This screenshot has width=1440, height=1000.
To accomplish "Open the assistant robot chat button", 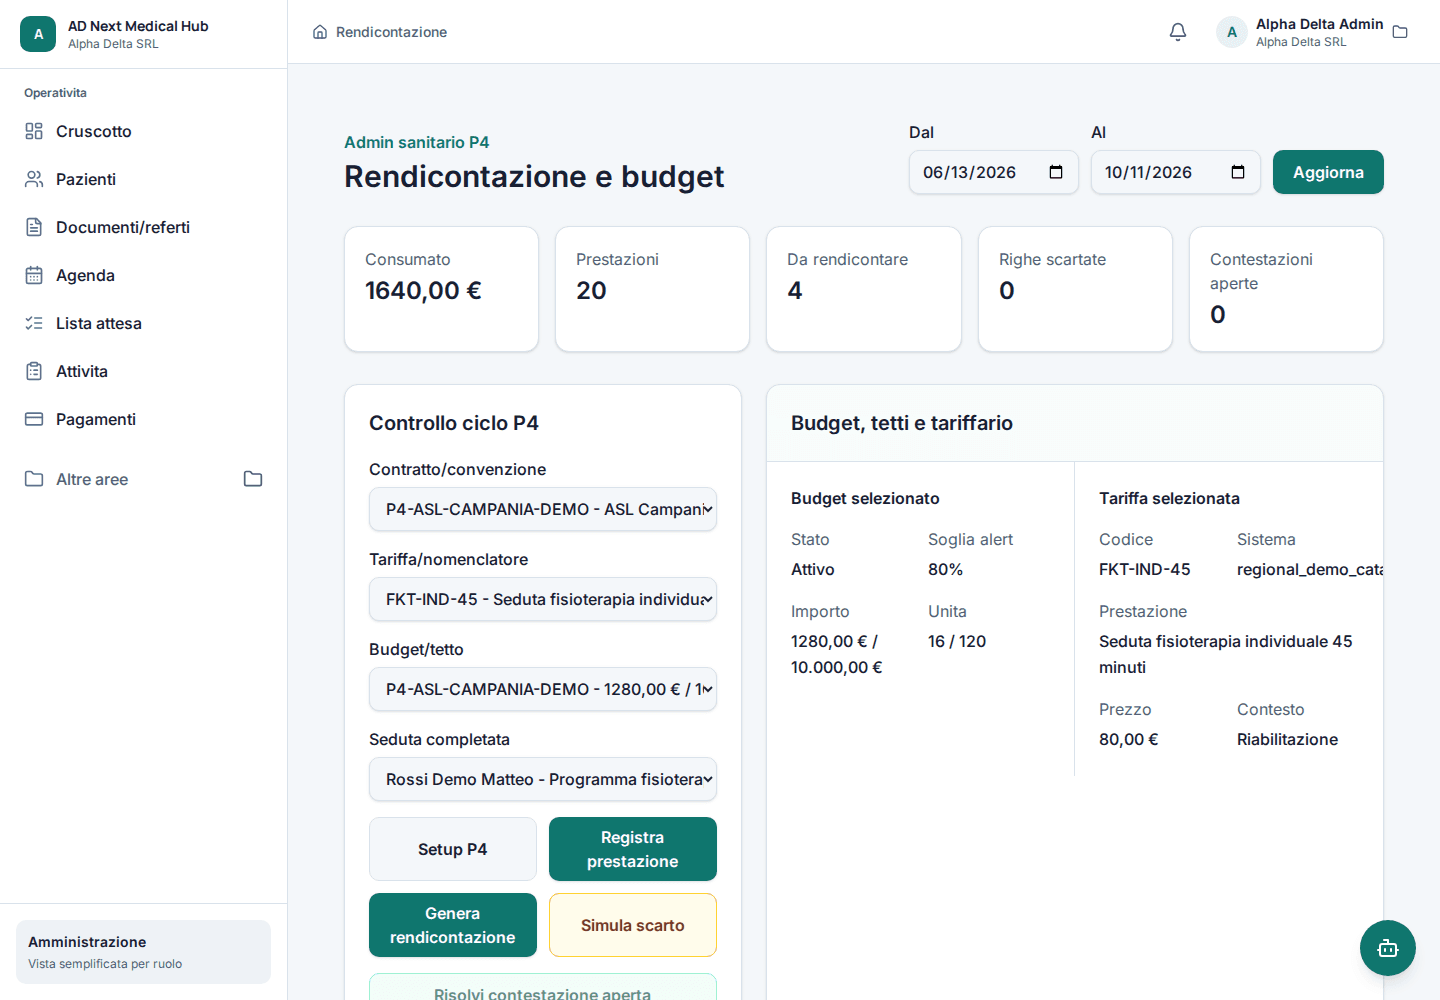I will click(1388, 948).
